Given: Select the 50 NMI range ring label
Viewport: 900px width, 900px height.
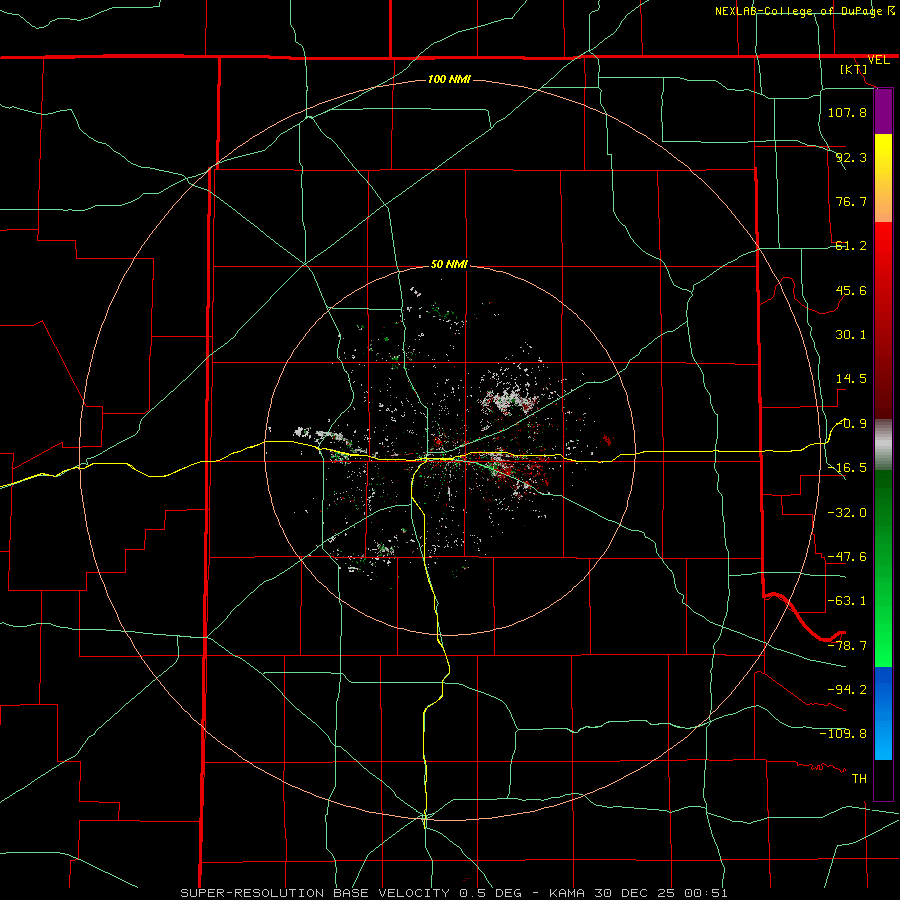Looking at the screenshot, I should [449, 264].
